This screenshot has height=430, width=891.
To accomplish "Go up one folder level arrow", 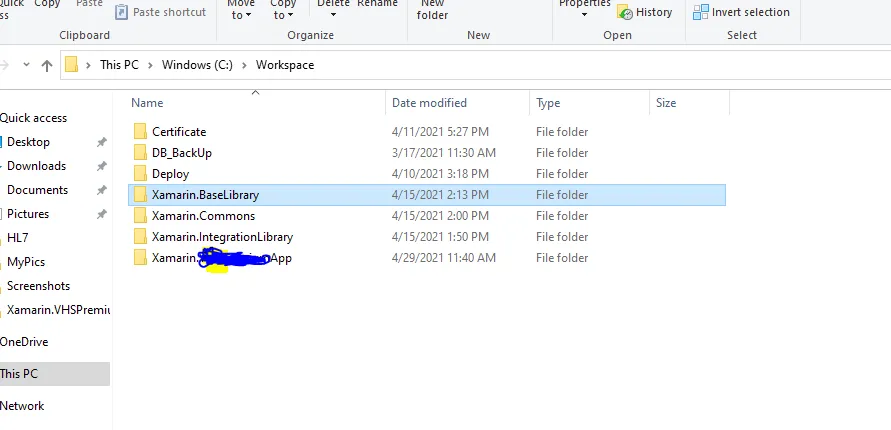I will coord(47,65).
